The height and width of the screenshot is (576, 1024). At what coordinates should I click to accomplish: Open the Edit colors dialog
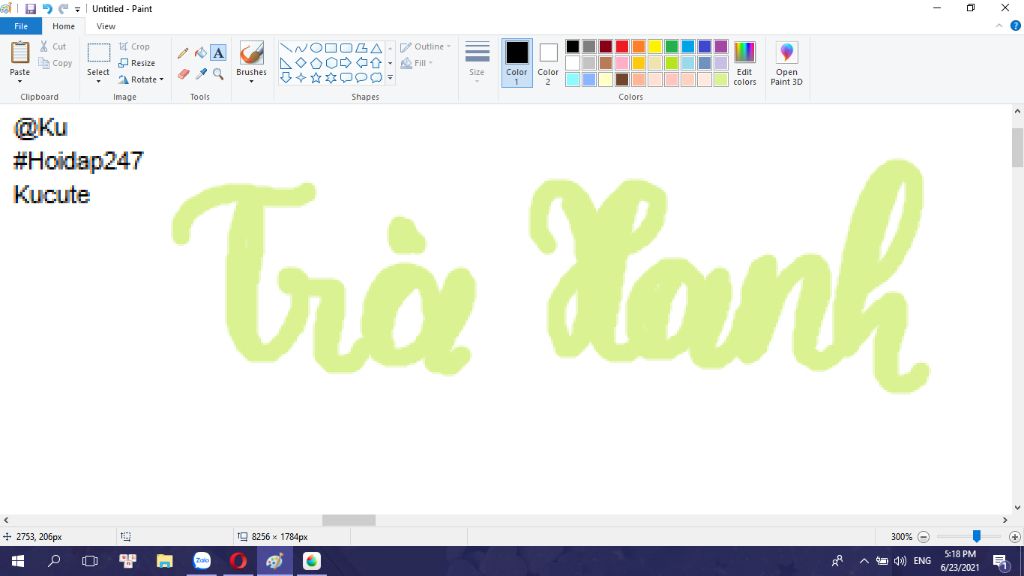[744, 63]
